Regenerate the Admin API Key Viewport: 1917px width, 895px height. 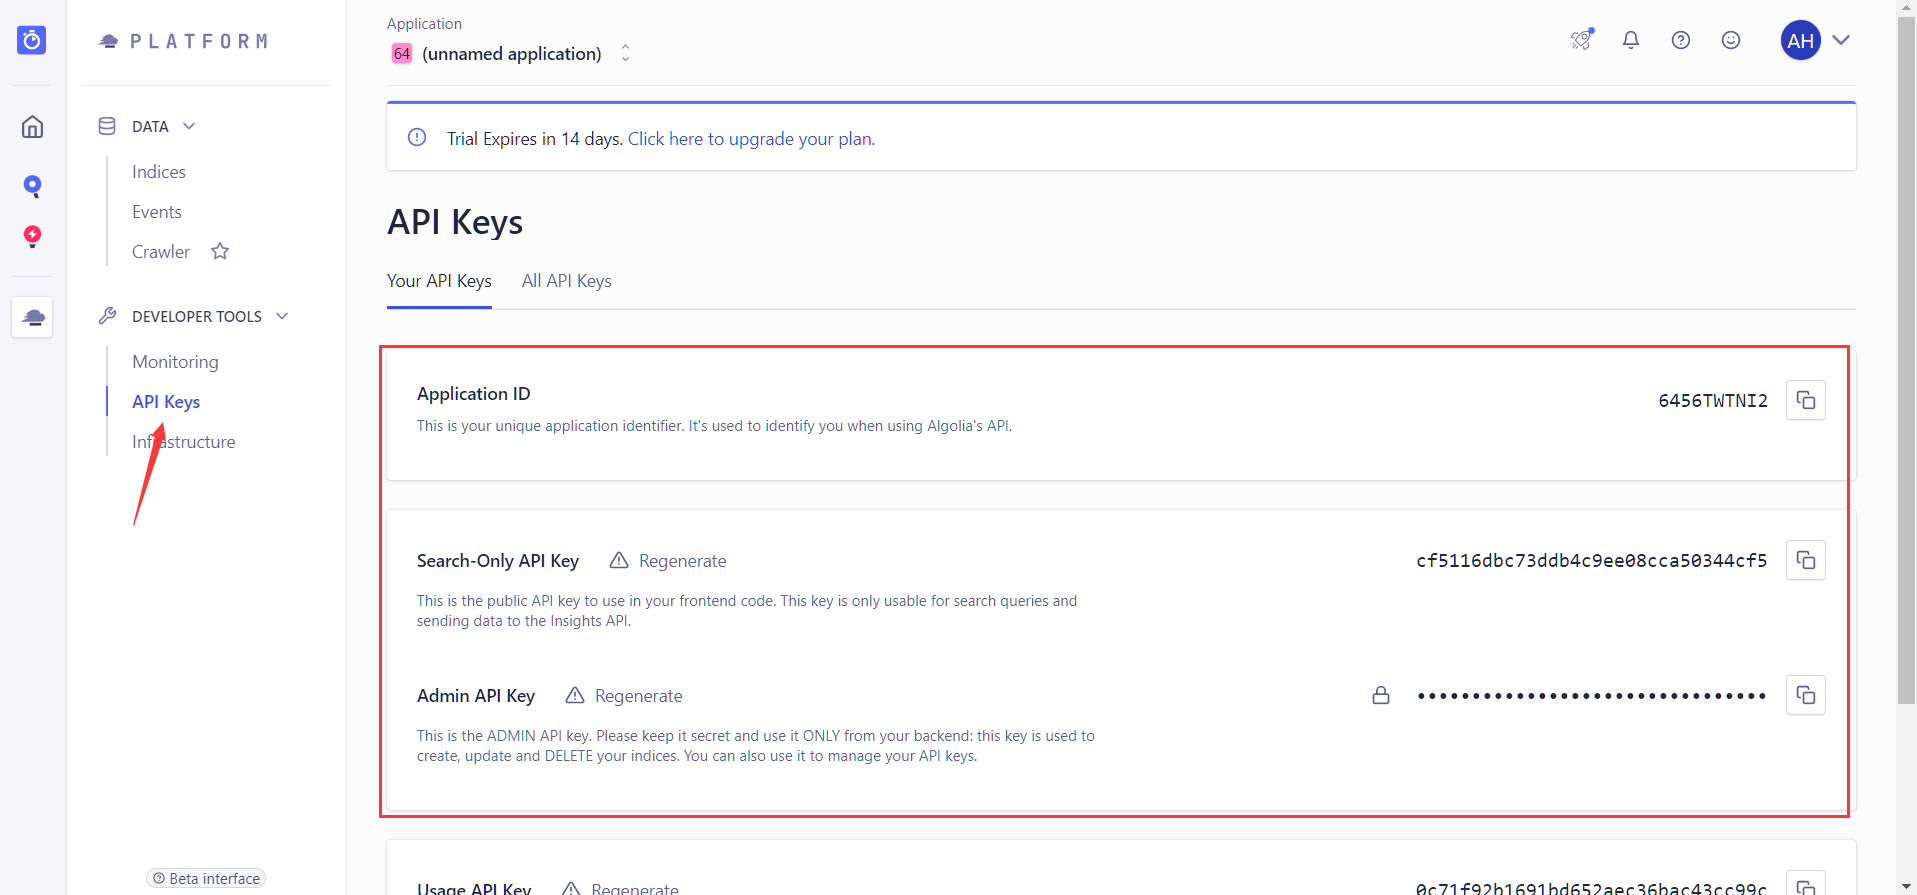[639, 696]
